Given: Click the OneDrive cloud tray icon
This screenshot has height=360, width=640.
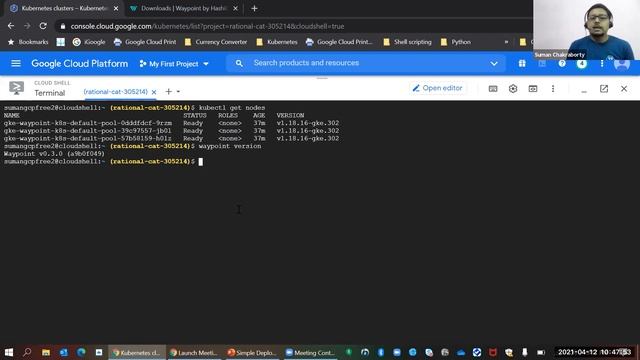Looking at the screenshot, I should [461, 353].
